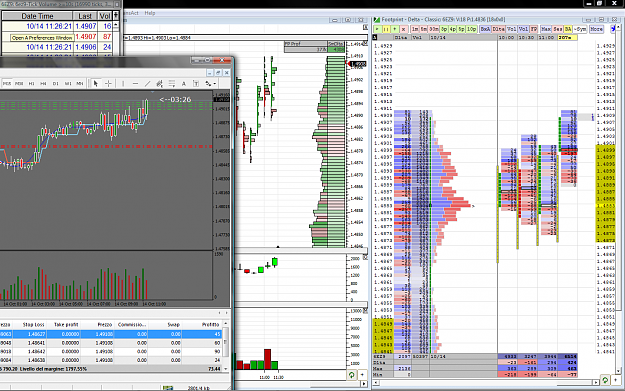The image size is (625, 391).
Task: Switch chart to M30 timeframe
Action: (x=19, y=83)
